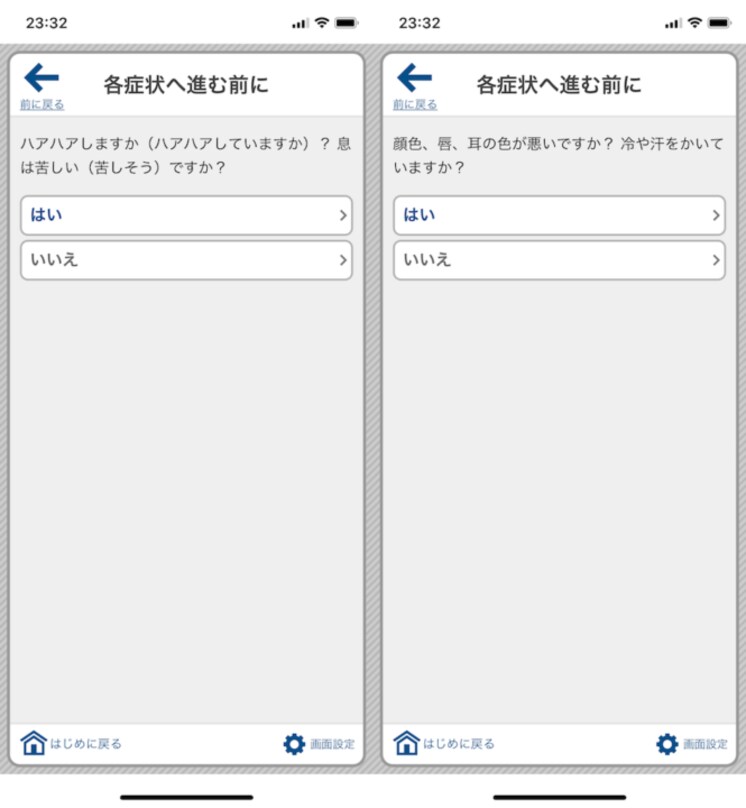Tap chevron on right screen's はい row

[x=716, y=215]
